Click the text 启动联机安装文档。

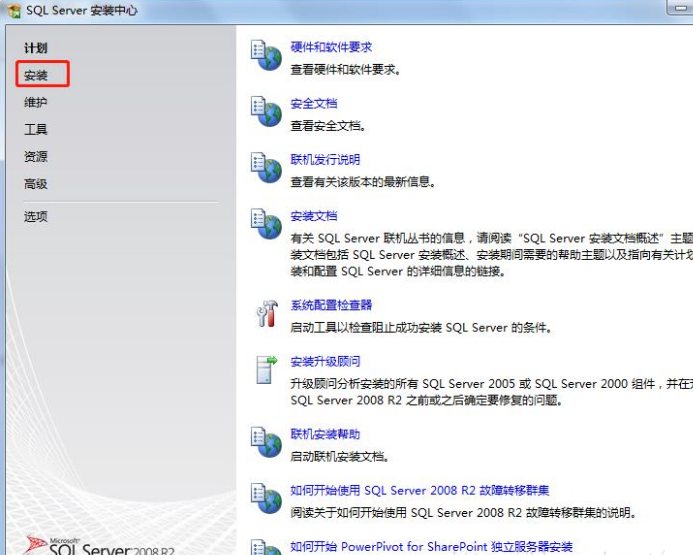coord(340,456)
